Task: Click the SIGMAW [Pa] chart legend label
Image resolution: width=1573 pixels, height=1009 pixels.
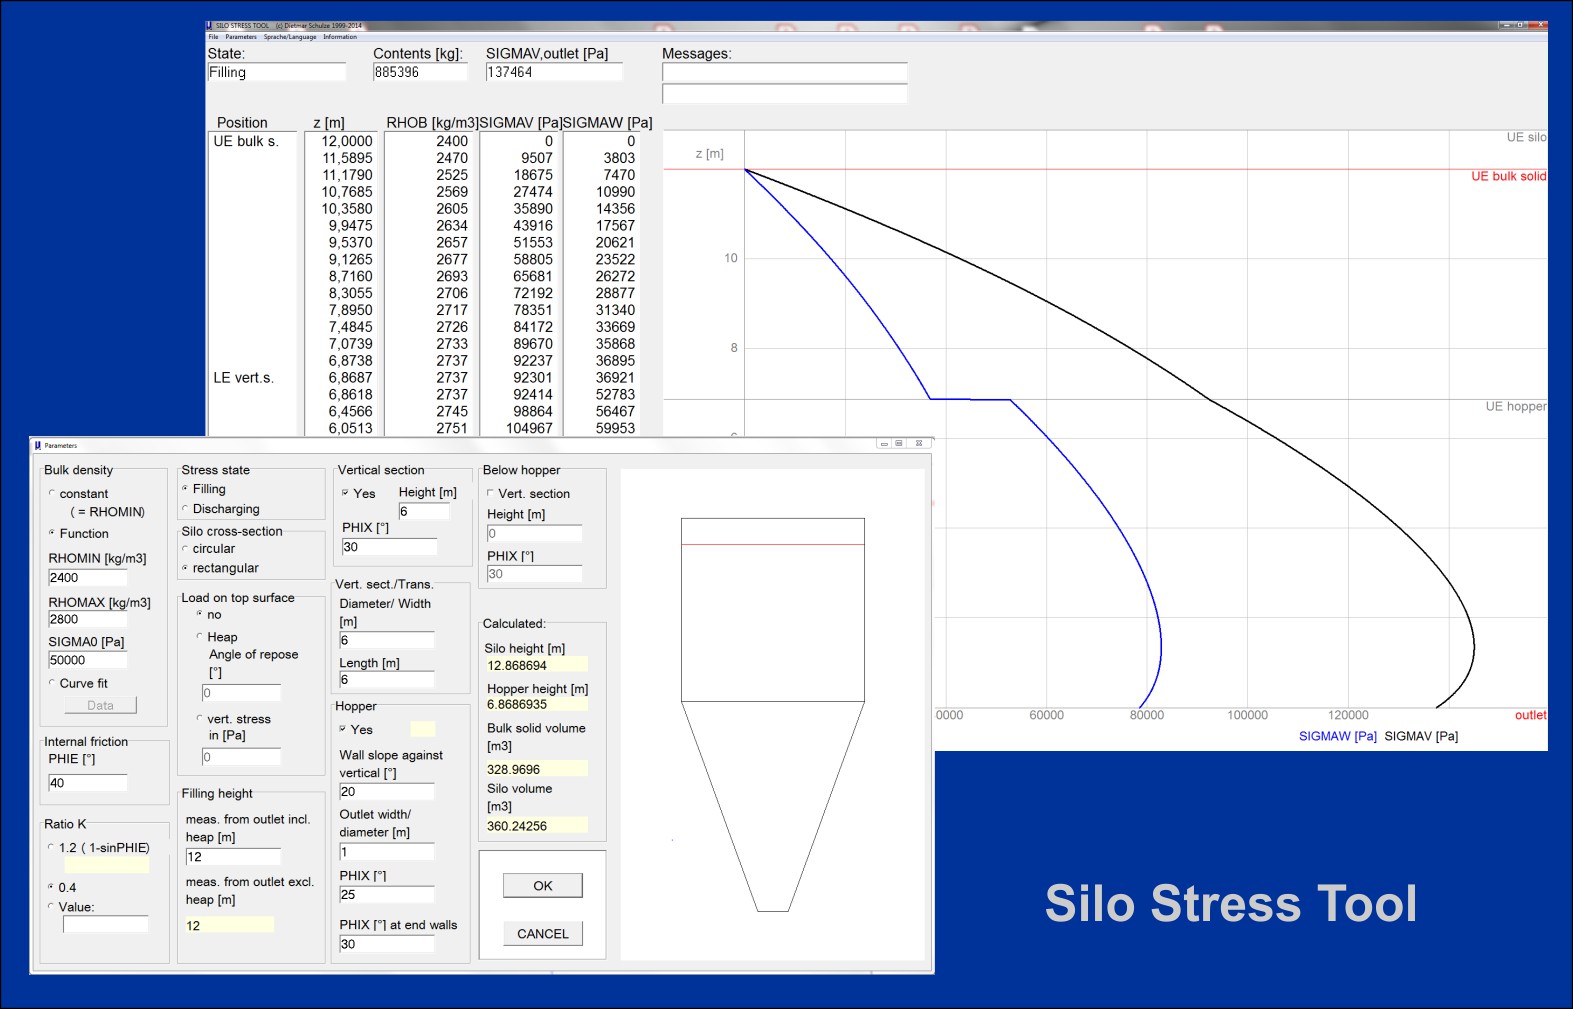Action: [1338, 736]
